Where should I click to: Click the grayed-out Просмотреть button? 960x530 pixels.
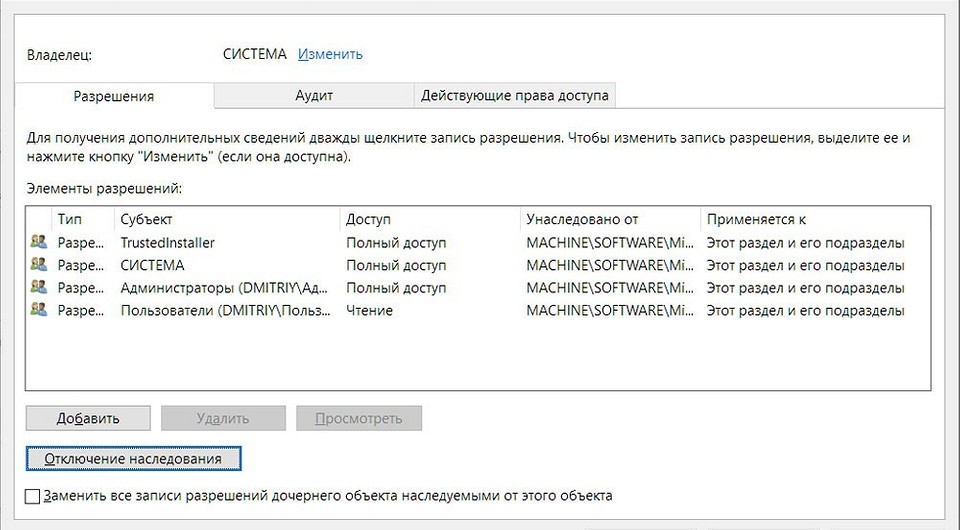(358, 418)
